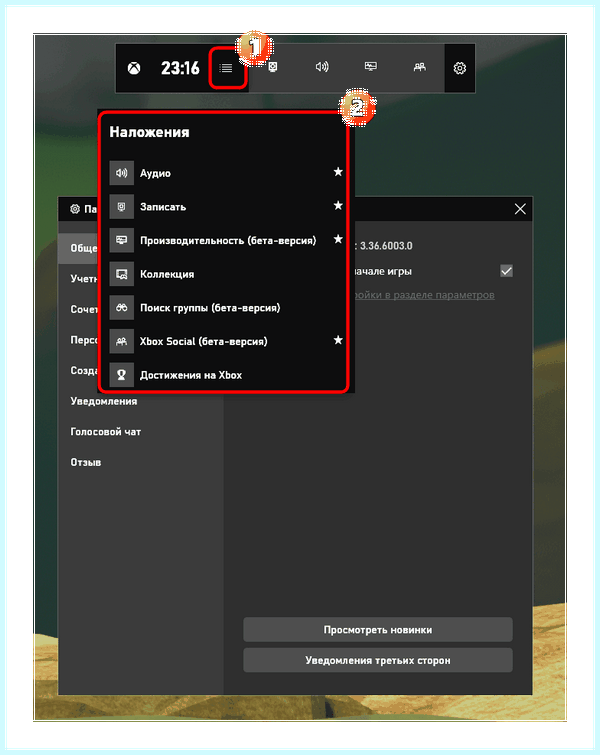The image size is (600, 755).
Task: Open Производительность (бета-версия) overlay
Action: coord(226,240)
